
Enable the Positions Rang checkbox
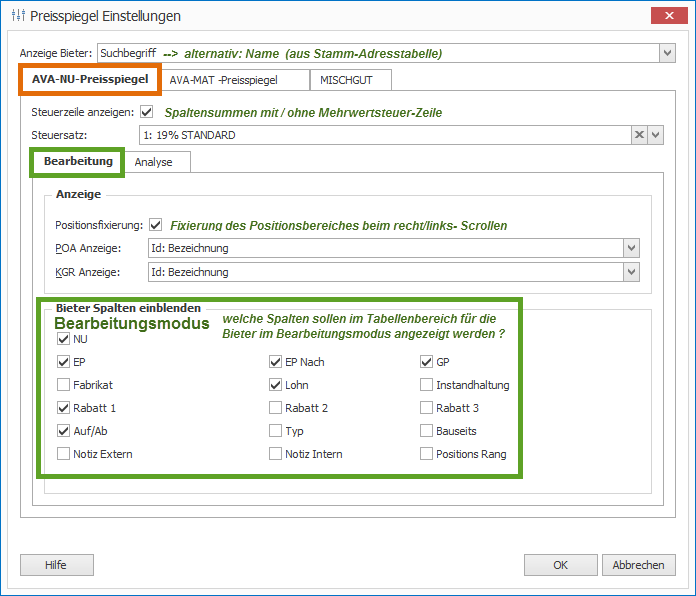pyautogui.click(x=427, y=454)
